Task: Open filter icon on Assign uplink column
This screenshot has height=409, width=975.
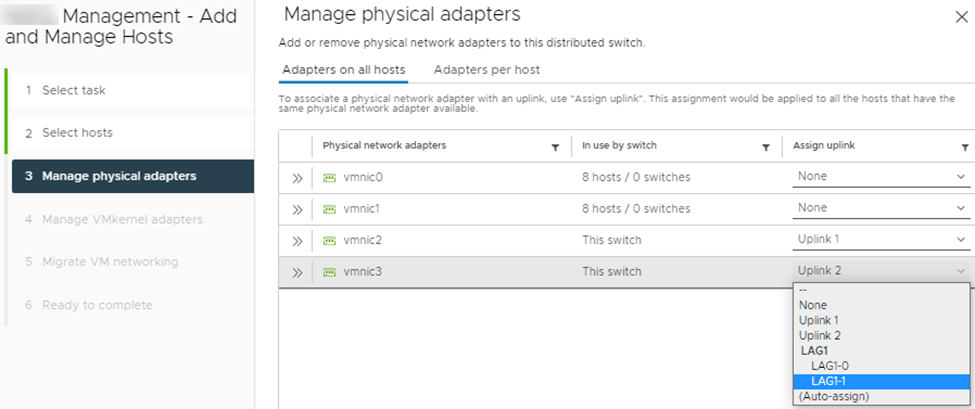Action: (x=965, y=146)
